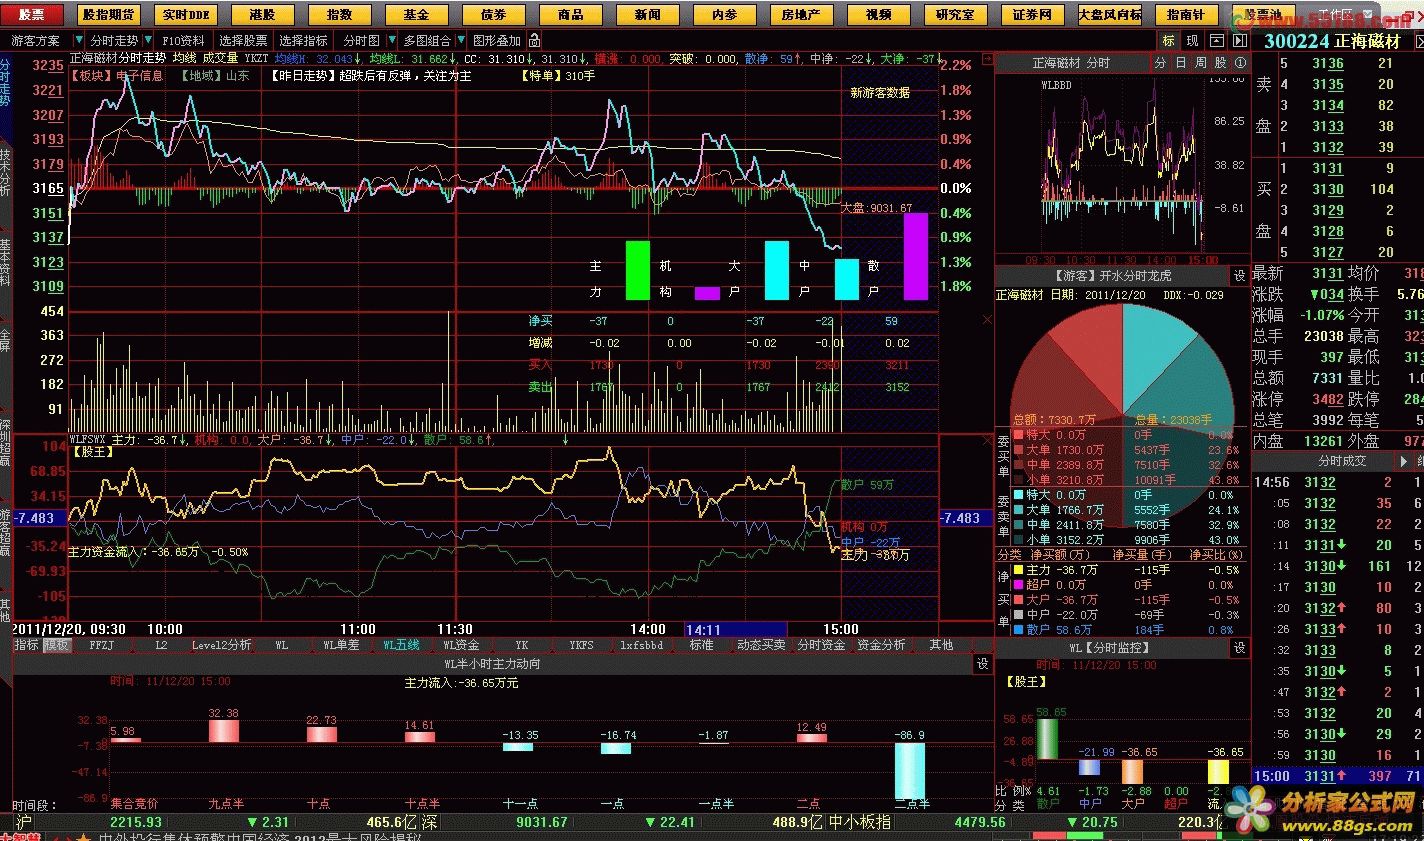
Task: Switch mini chart to 日 (daily) view
Action: [x=1180, y=62]
